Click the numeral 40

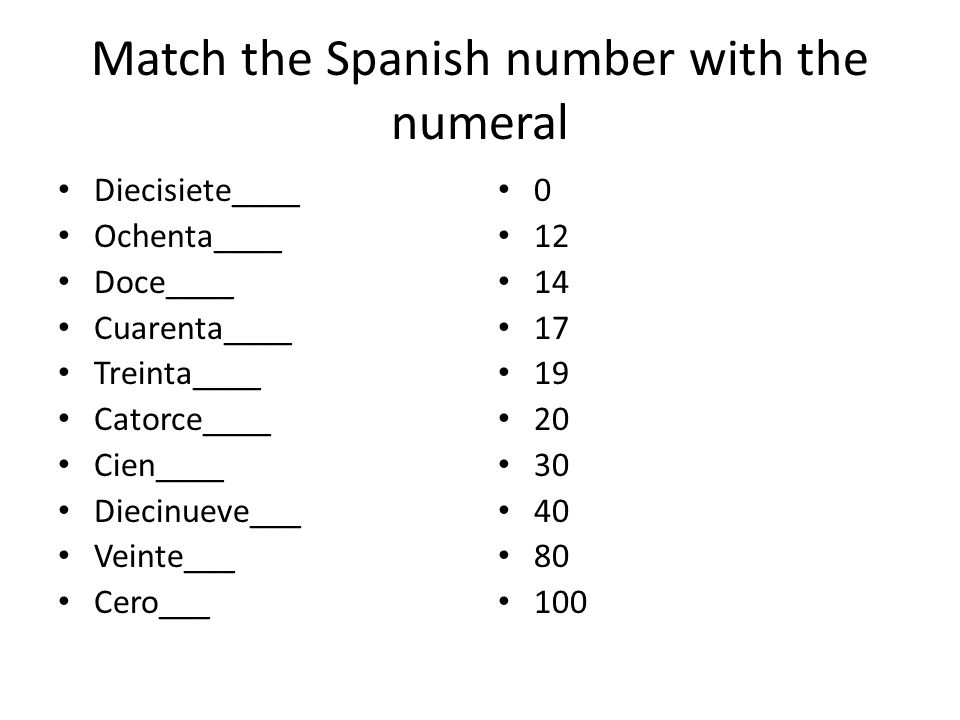coord(552,511)
